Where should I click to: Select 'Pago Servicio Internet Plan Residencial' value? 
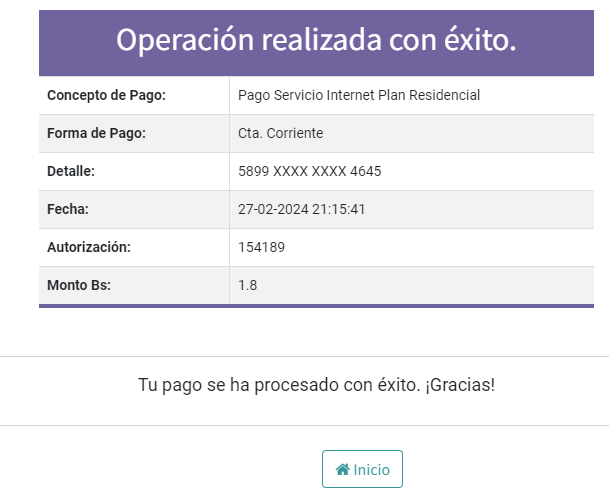coord(359,96)
